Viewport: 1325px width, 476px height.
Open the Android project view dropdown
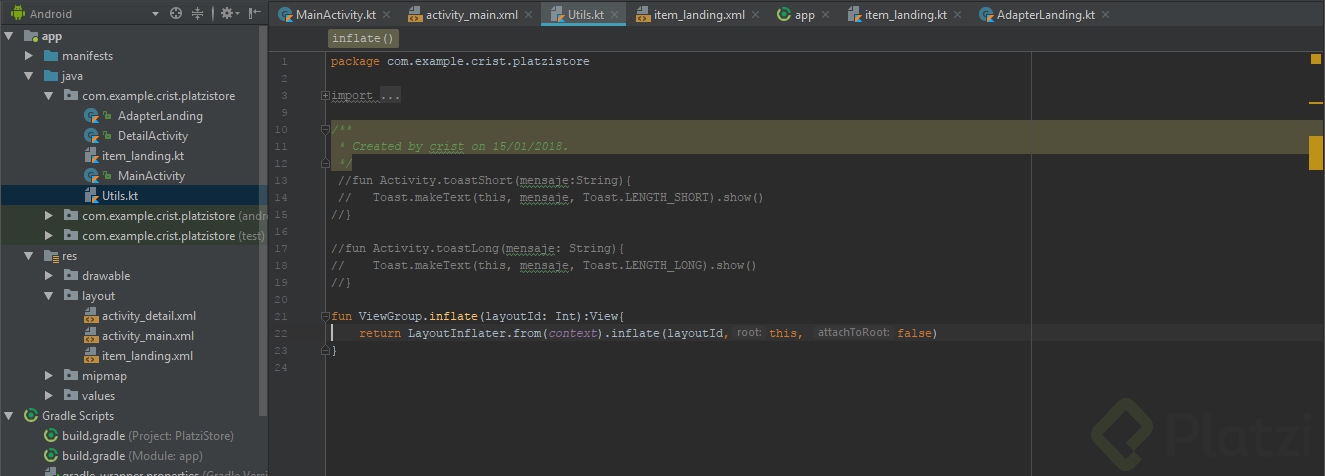(x=155, y=14)
